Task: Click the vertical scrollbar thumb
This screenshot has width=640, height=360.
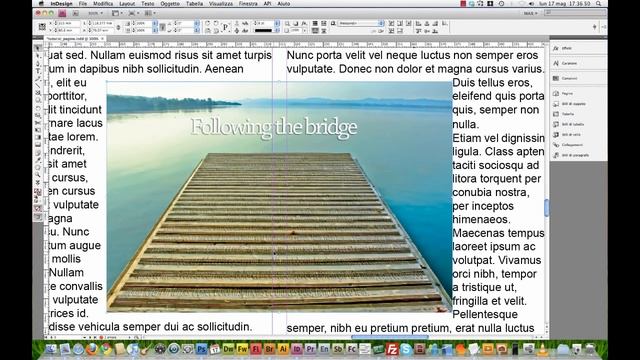Action: pyautogui.click(x=547, y=207)
